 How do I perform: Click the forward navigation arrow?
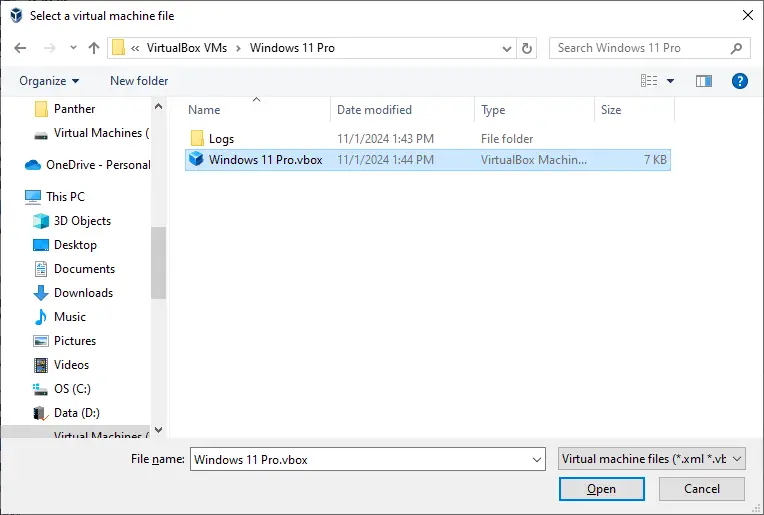[49, 48]
